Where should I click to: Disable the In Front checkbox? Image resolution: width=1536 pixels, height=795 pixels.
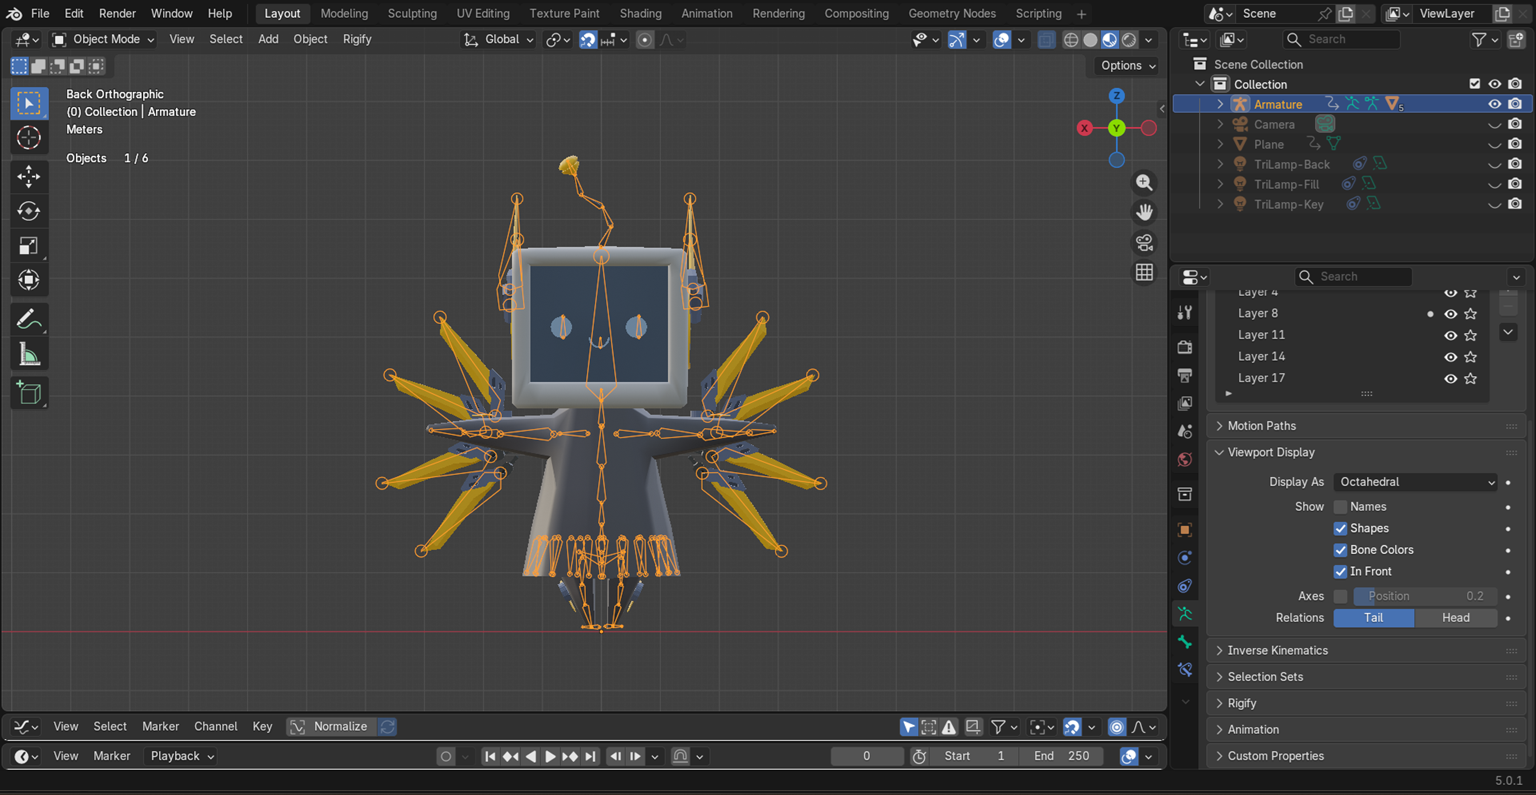coord(1340,572)
